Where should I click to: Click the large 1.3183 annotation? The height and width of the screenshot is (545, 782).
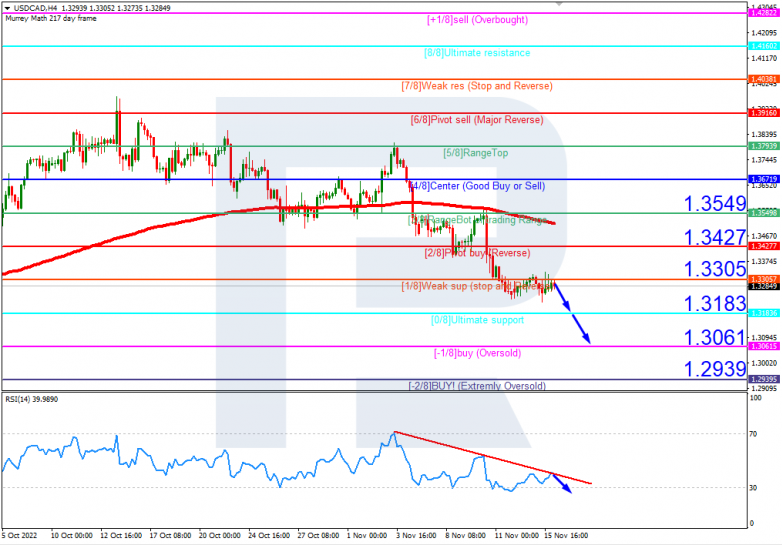[x=715, y=304]
